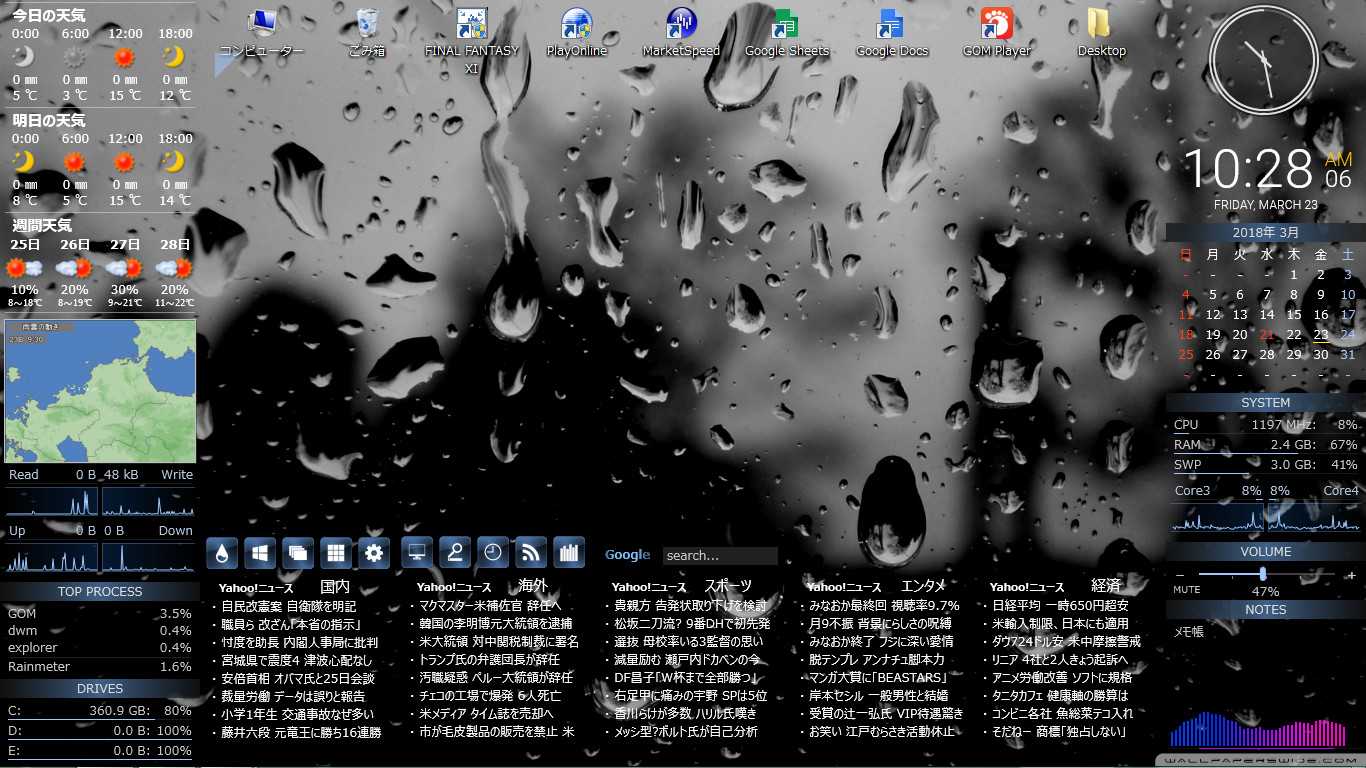This screenshot has height=768, width=1366.
Task: Click the 2018年 3月 calendar header
Action: [x=1266, y=232]
